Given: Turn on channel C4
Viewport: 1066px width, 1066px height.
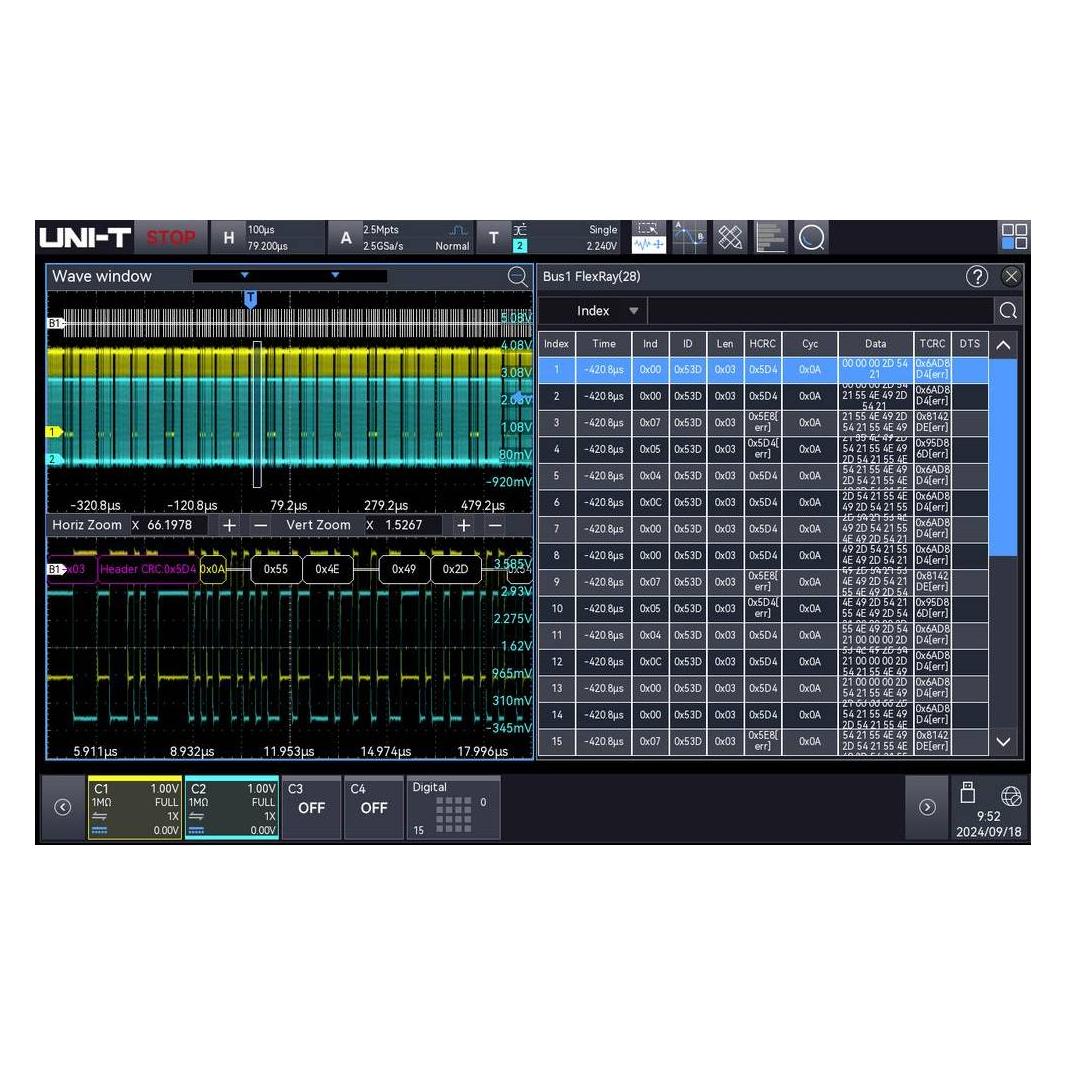Looking at the screenshot, I should (x=374, y=808).
